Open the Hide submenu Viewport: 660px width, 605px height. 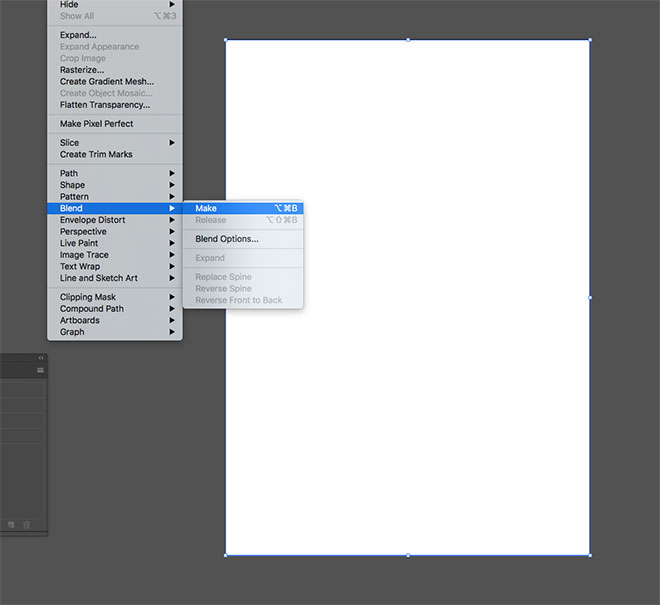pos(115,5)
